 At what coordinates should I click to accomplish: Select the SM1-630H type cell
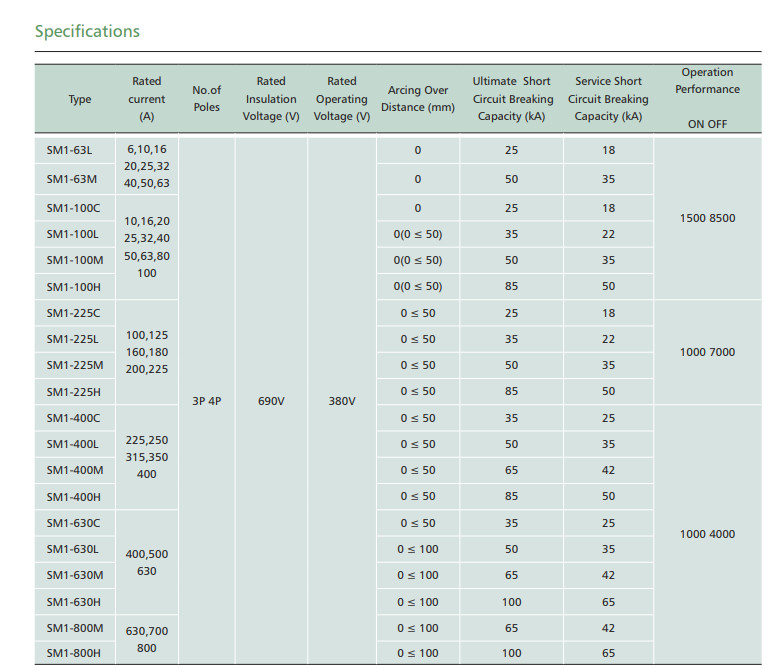(x=74, y=602)
